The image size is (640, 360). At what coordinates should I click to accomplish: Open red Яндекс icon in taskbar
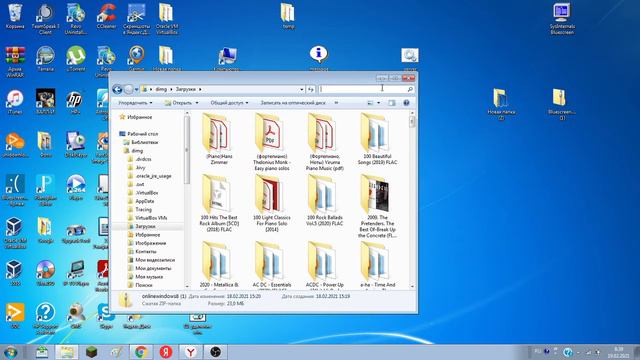166,352
